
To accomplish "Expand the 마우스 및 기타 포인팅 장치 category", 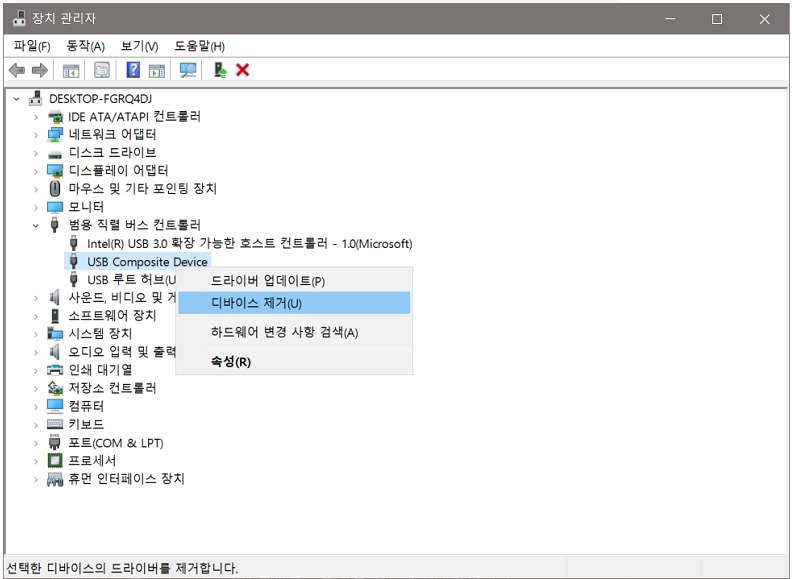I will click(35, 189).
